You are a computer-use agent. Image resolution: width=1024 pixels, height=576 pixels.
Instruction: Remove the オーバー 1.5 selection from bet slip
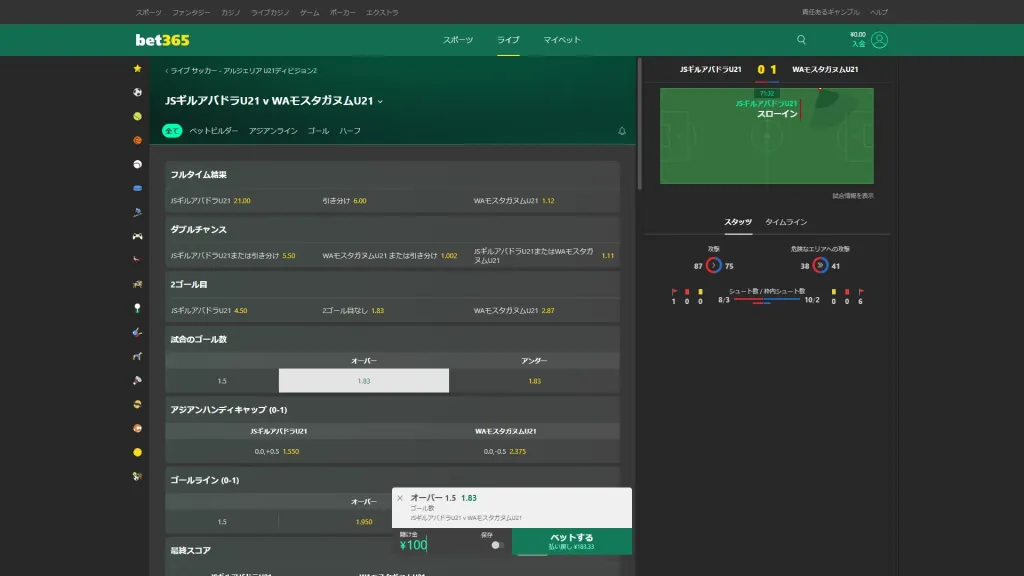(x=400, y=497)
